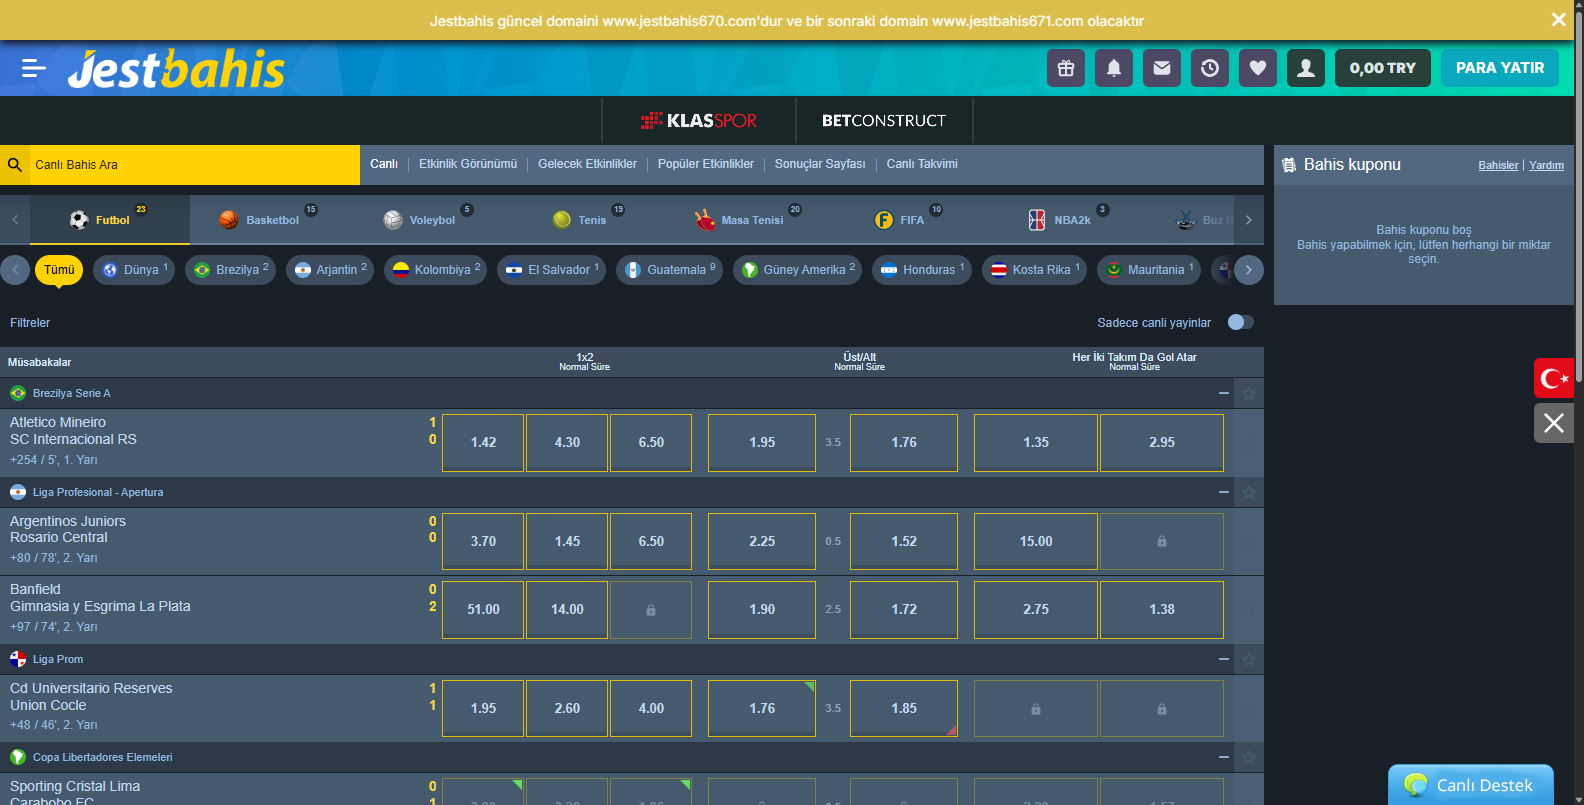The height and width of the screenshot is (805, 1584).
Task: Open the messages envelope icon
Action: (1161, 68)
